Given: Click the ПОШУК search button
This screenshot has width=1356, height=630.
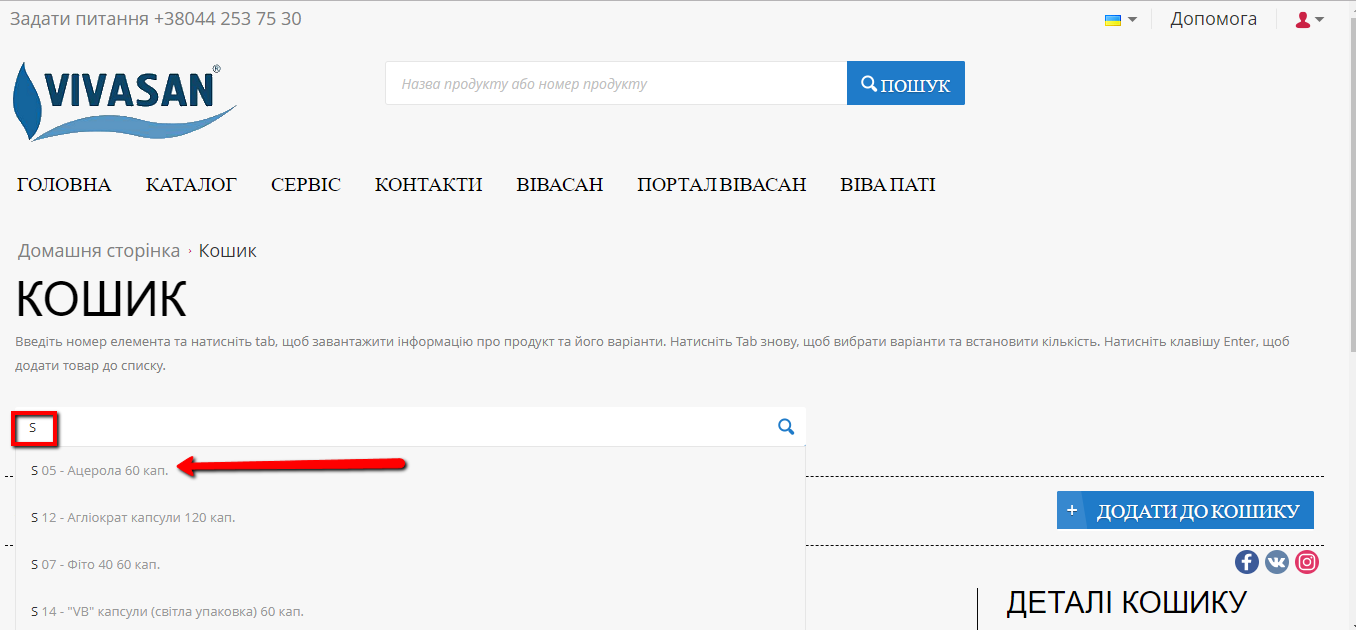Looking at the screenshot, I should [906, 83].
